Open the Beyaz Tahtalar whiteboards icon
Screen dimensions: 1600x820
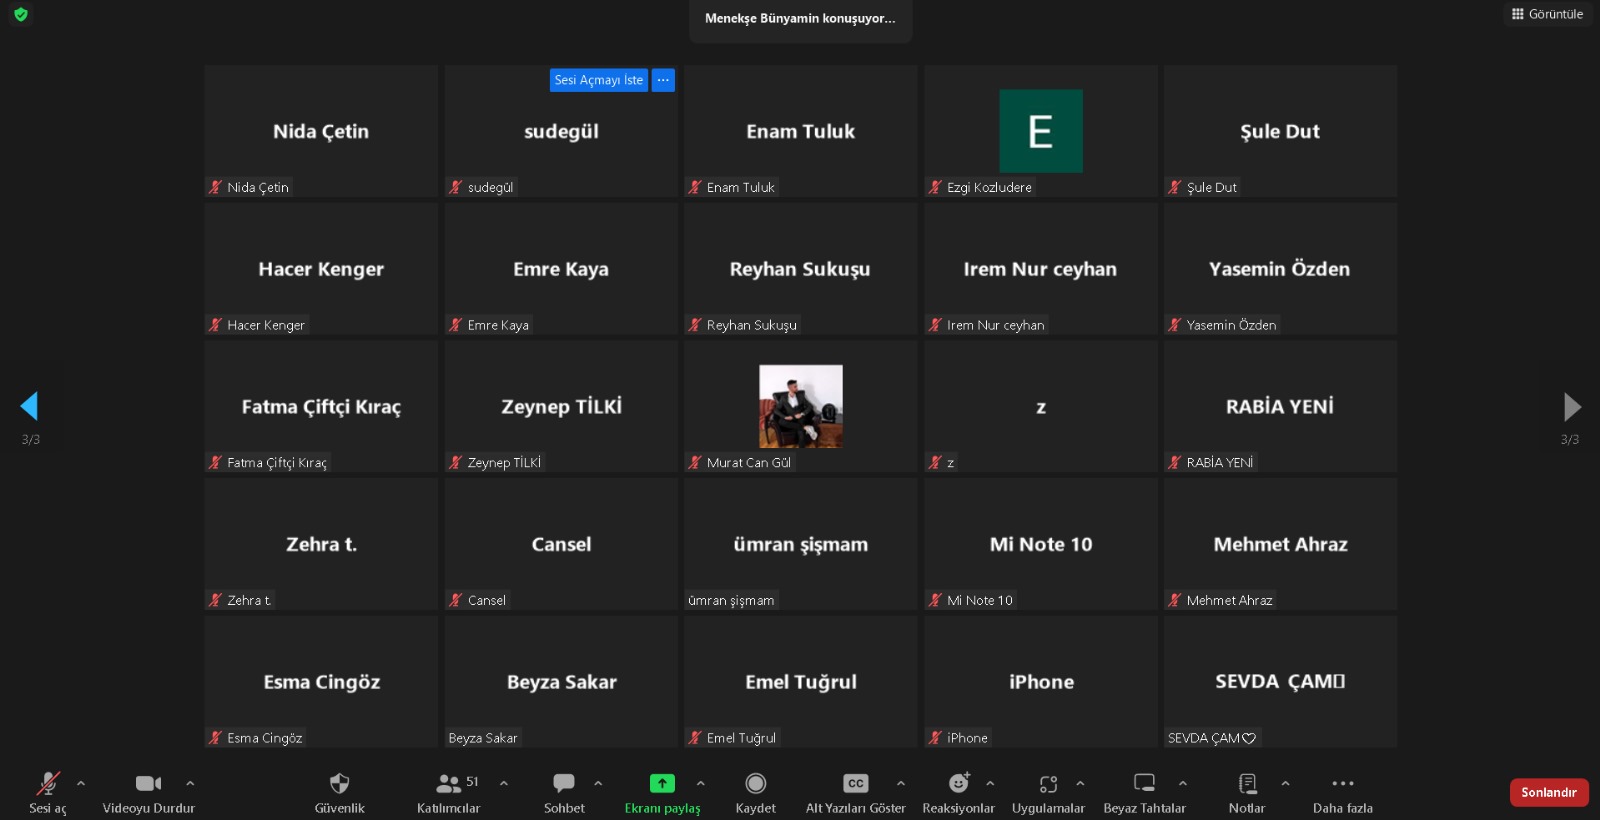1144,784
